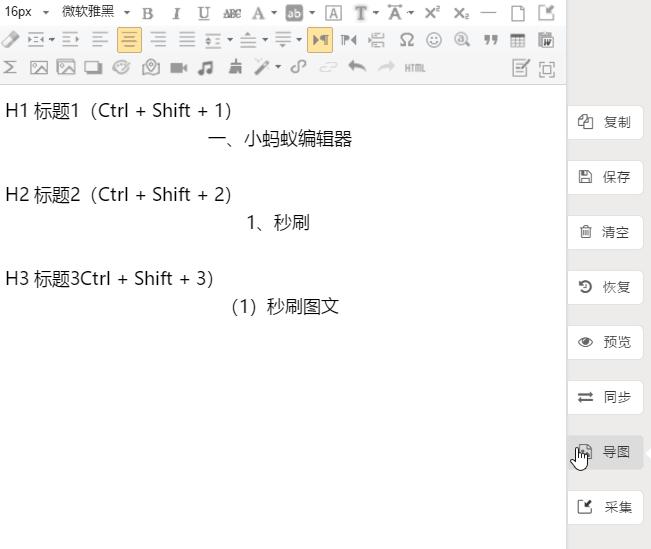Toggle italic text style
The height and width of the screenshot is (549, 651).
(x=176, y=13)
